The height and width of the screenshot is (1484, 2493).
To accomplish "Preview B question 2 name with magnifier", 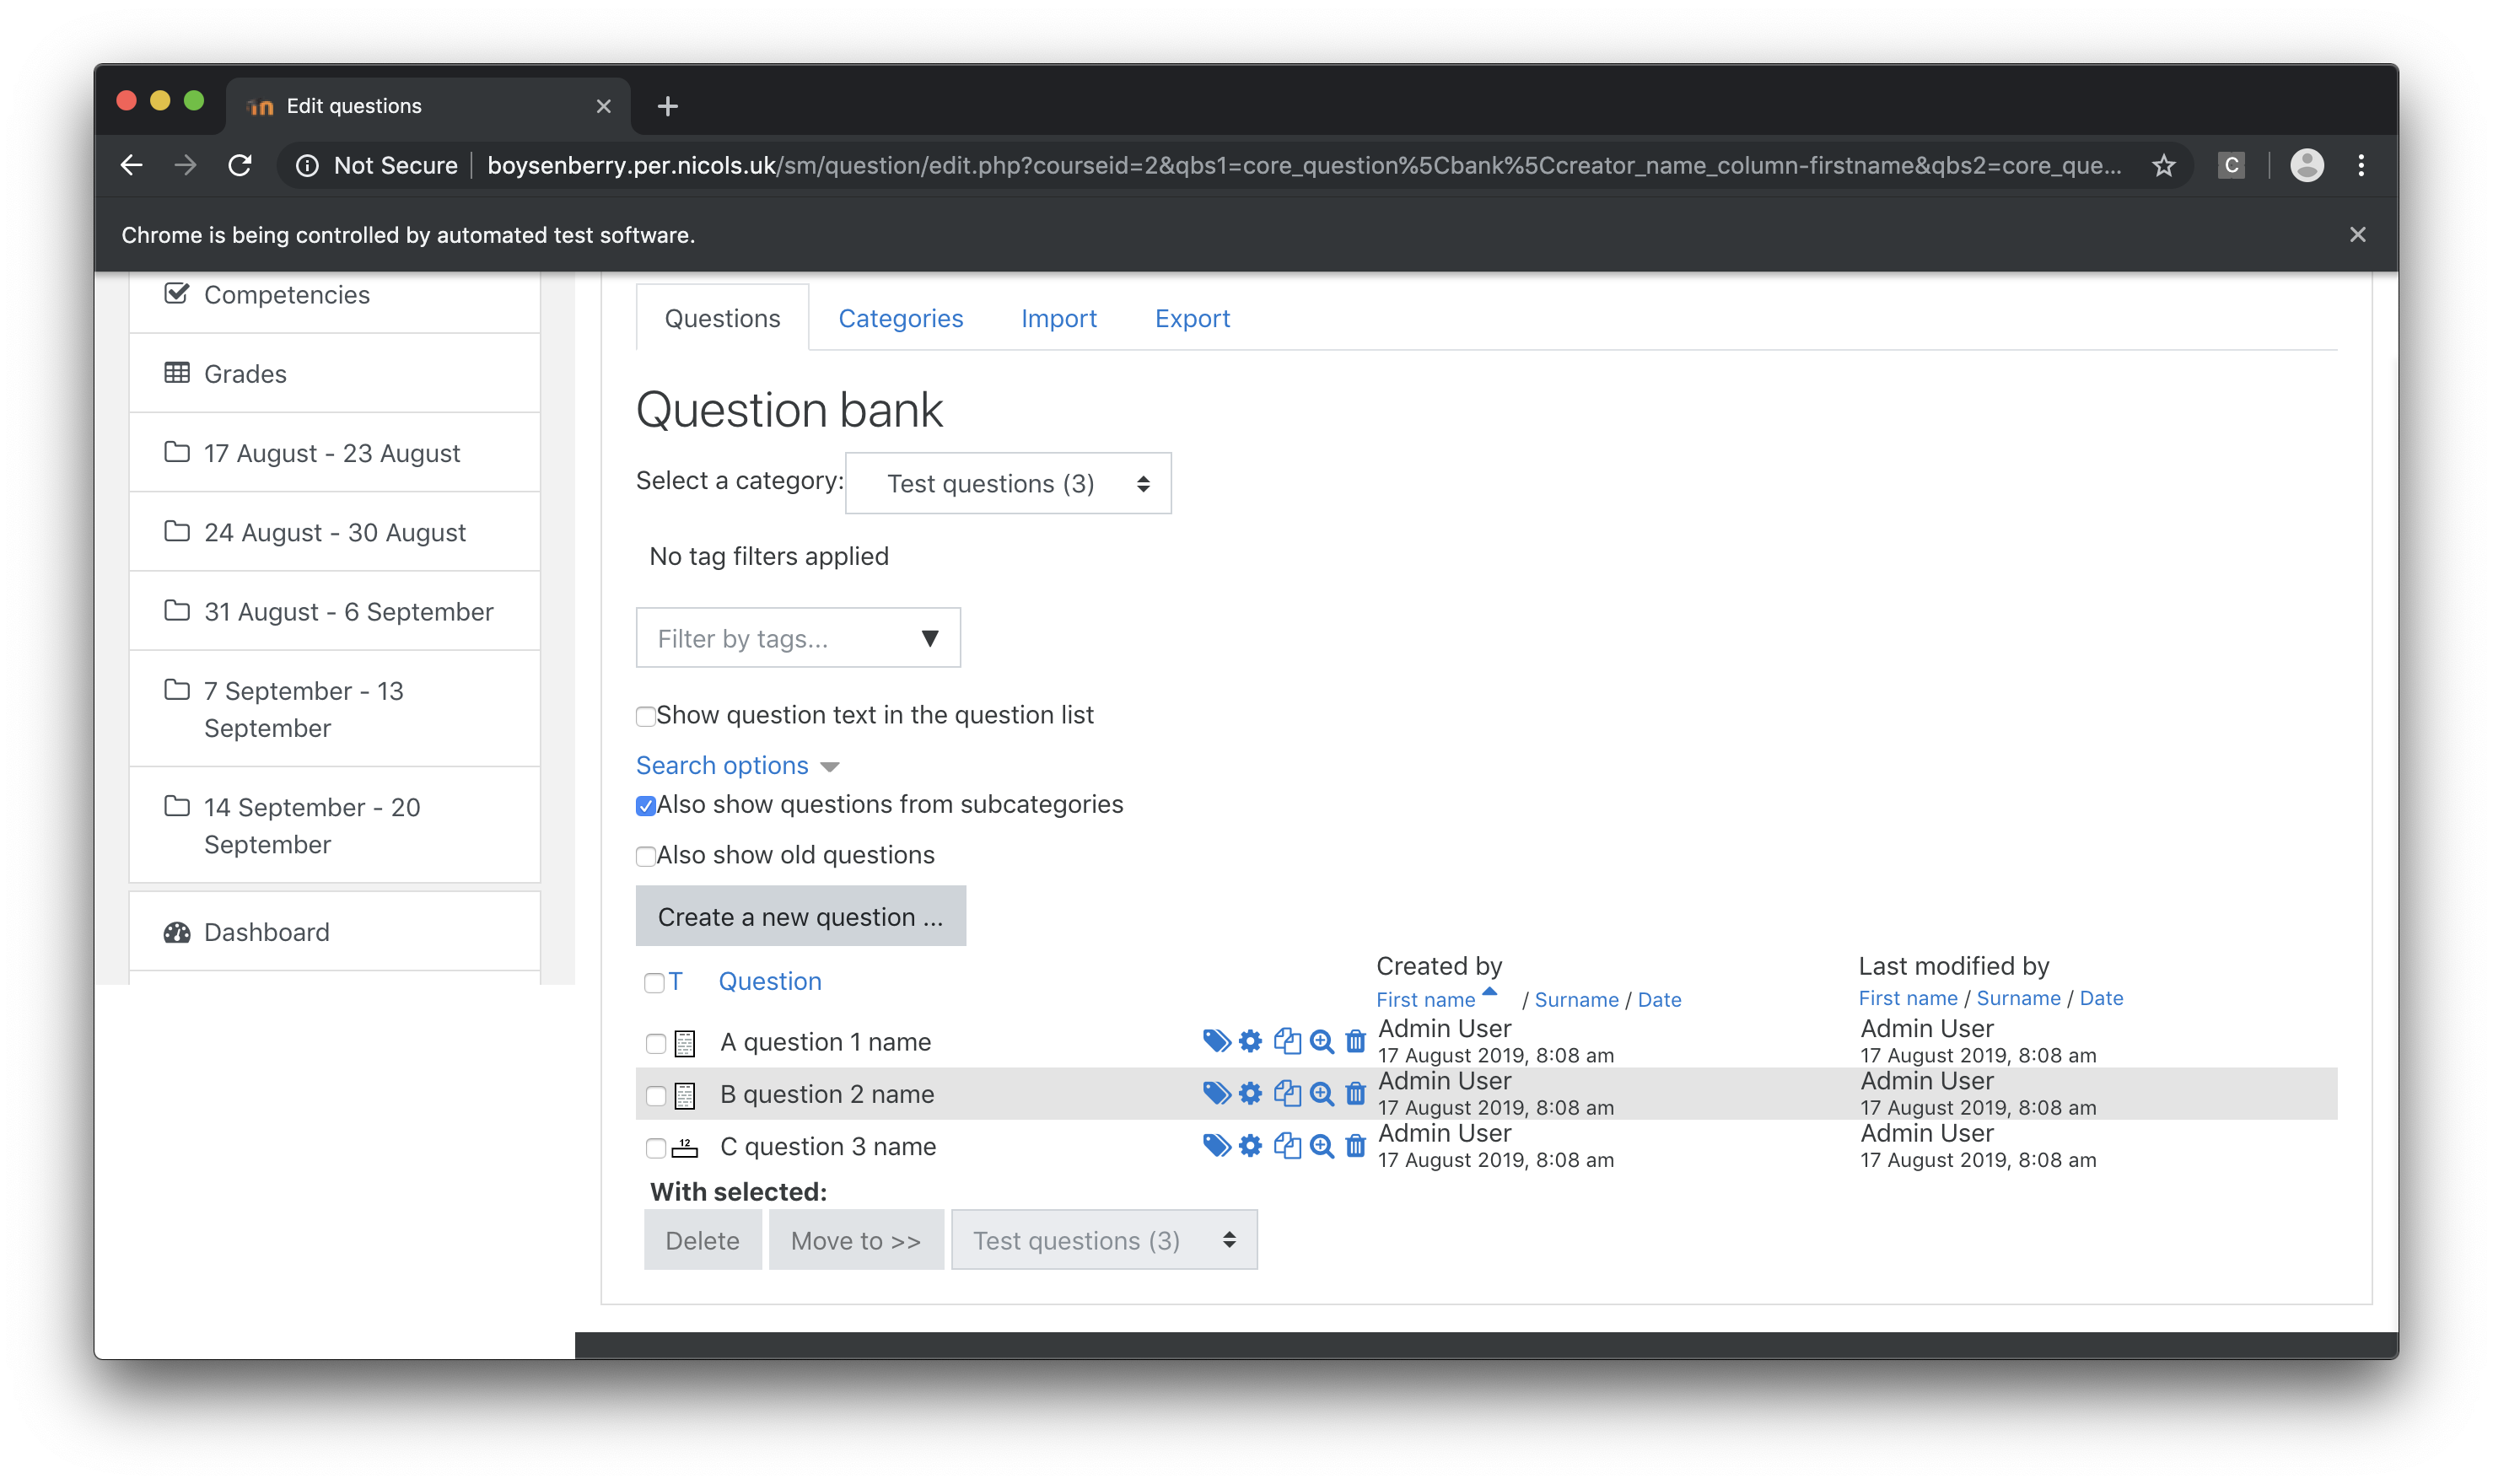I will pyautogui.click(x=1321, y=1093).
